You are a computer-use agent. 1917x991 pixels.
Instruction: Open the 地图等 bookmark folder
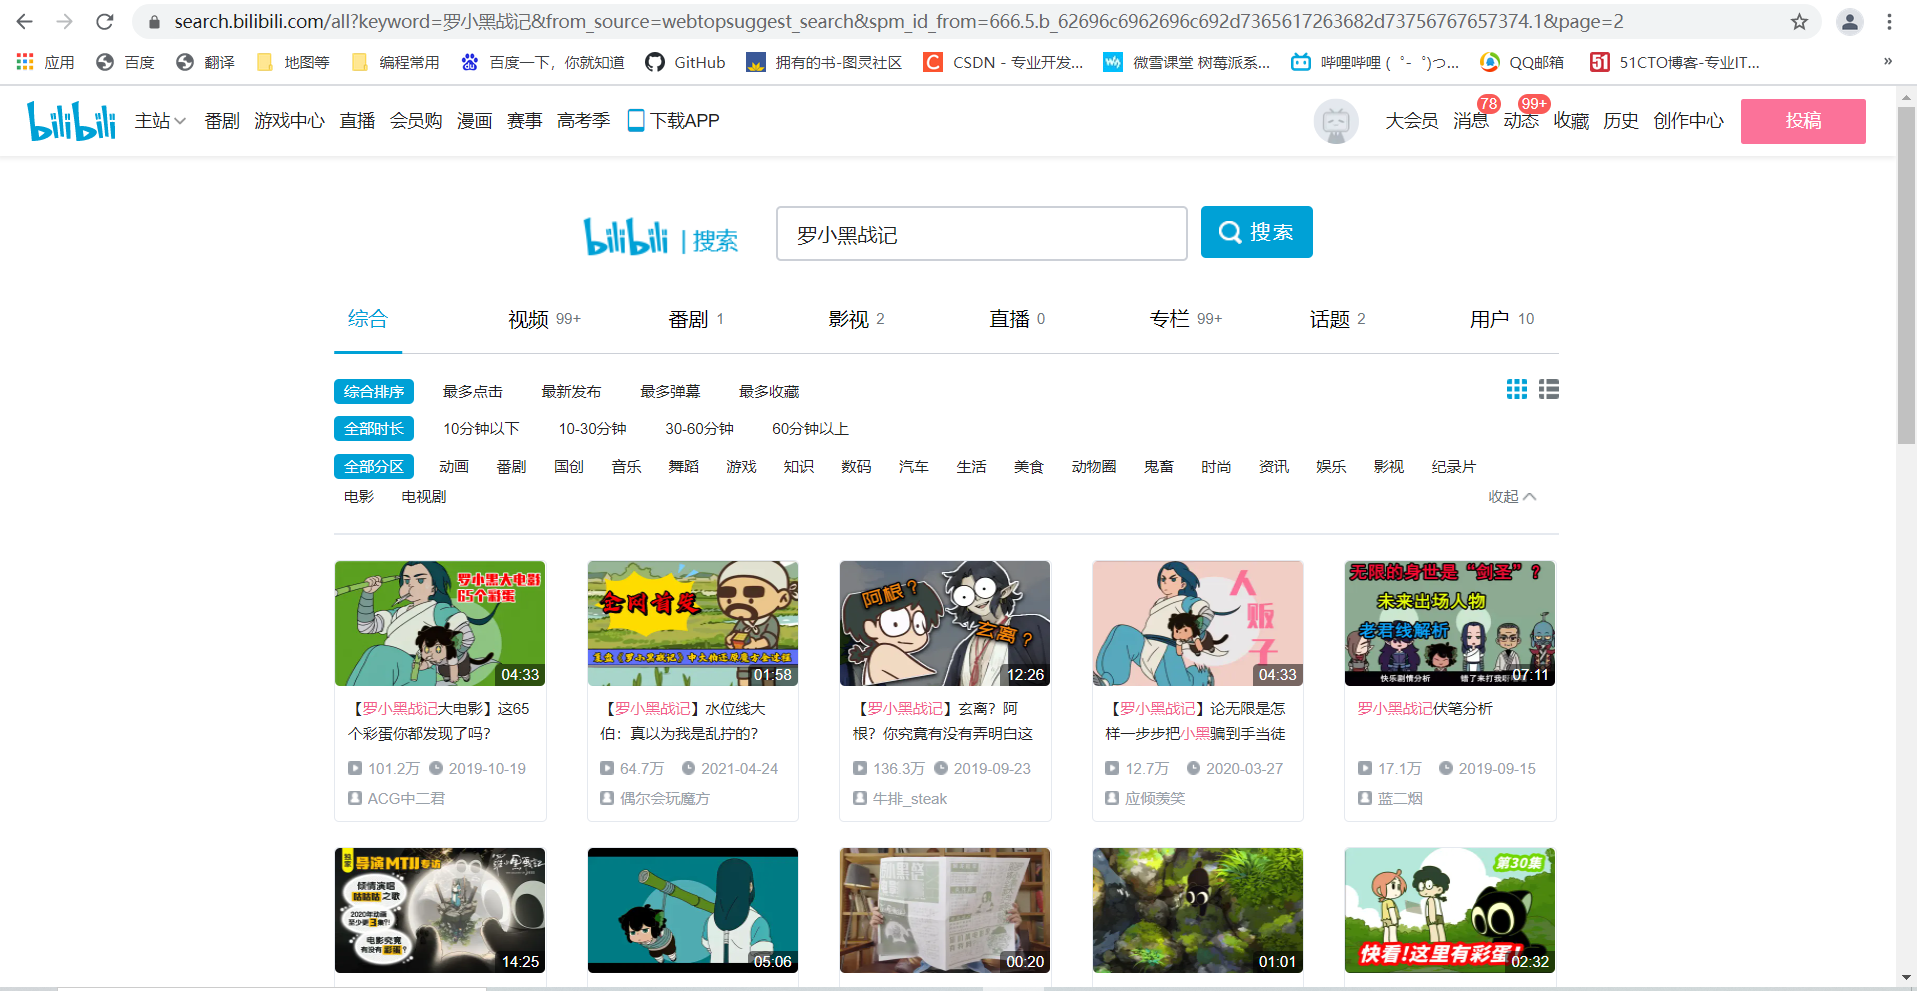point(293,62)
